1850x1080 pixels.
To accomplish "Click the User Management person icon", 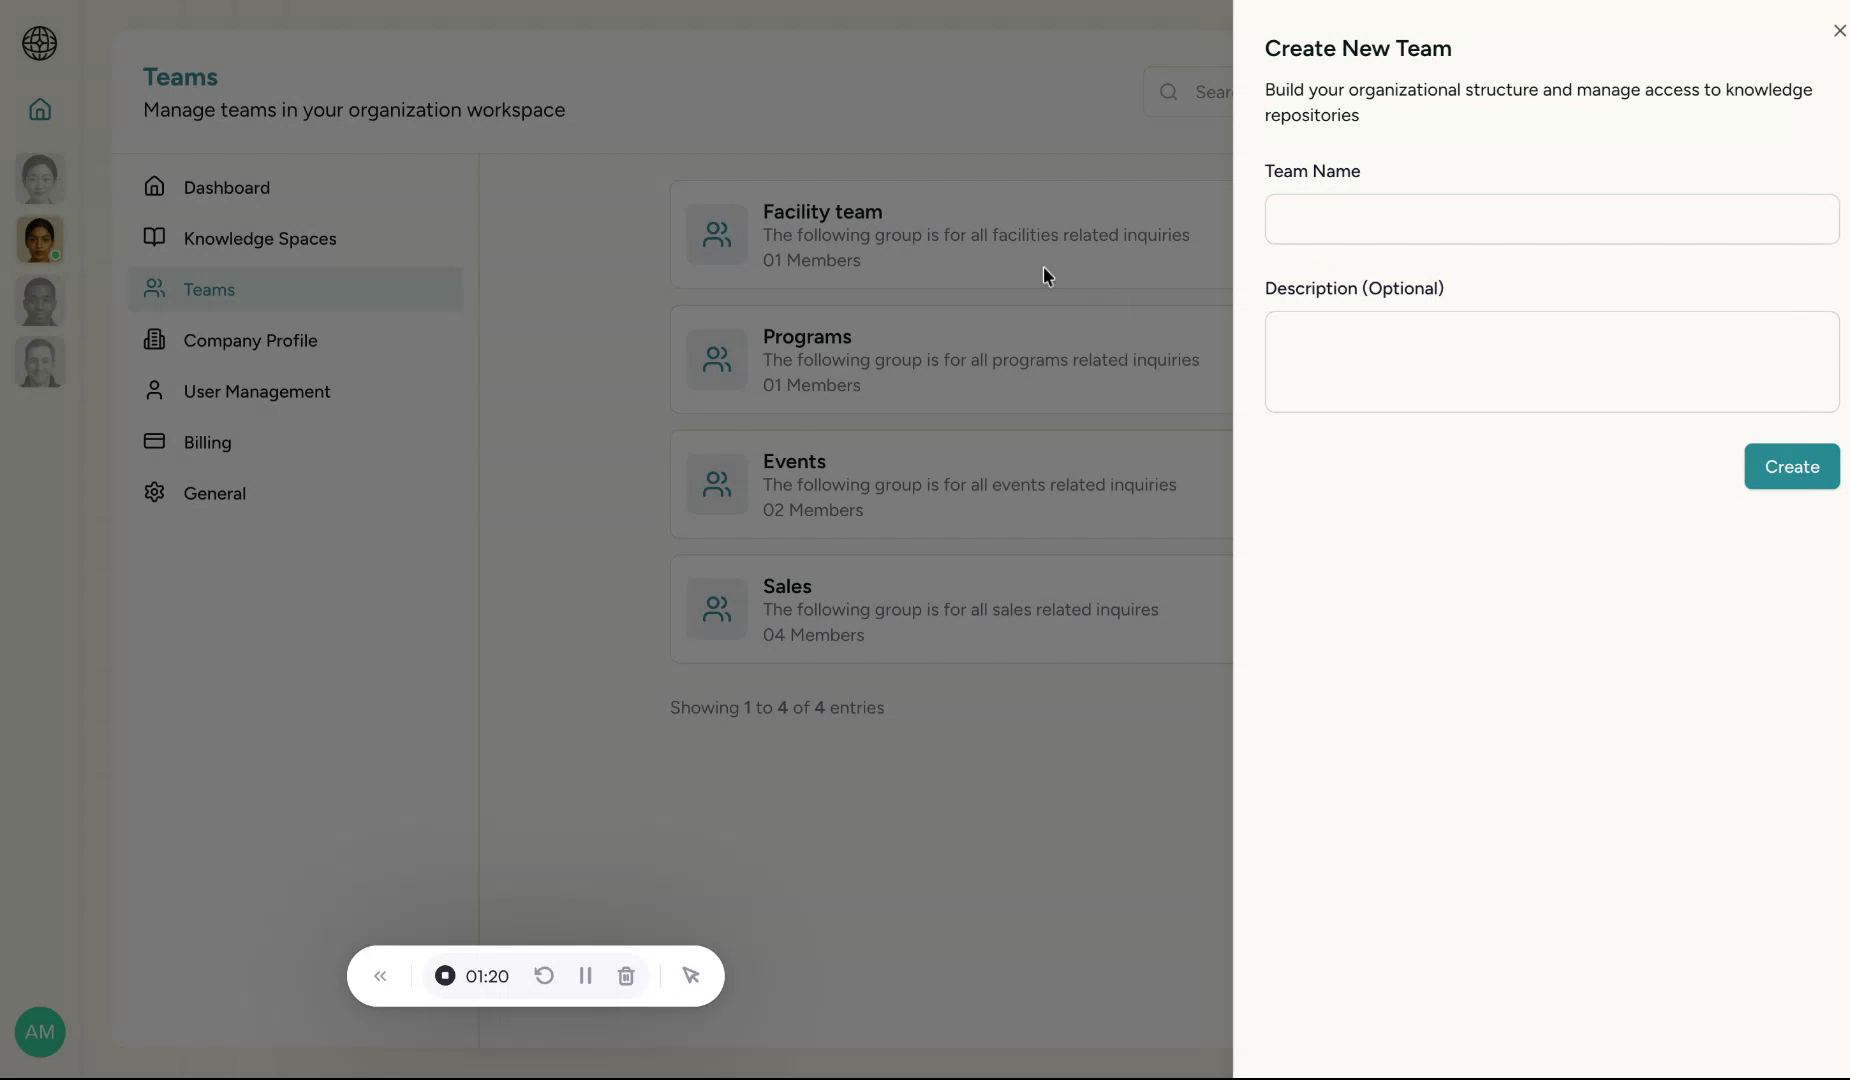I will [155, 391].
